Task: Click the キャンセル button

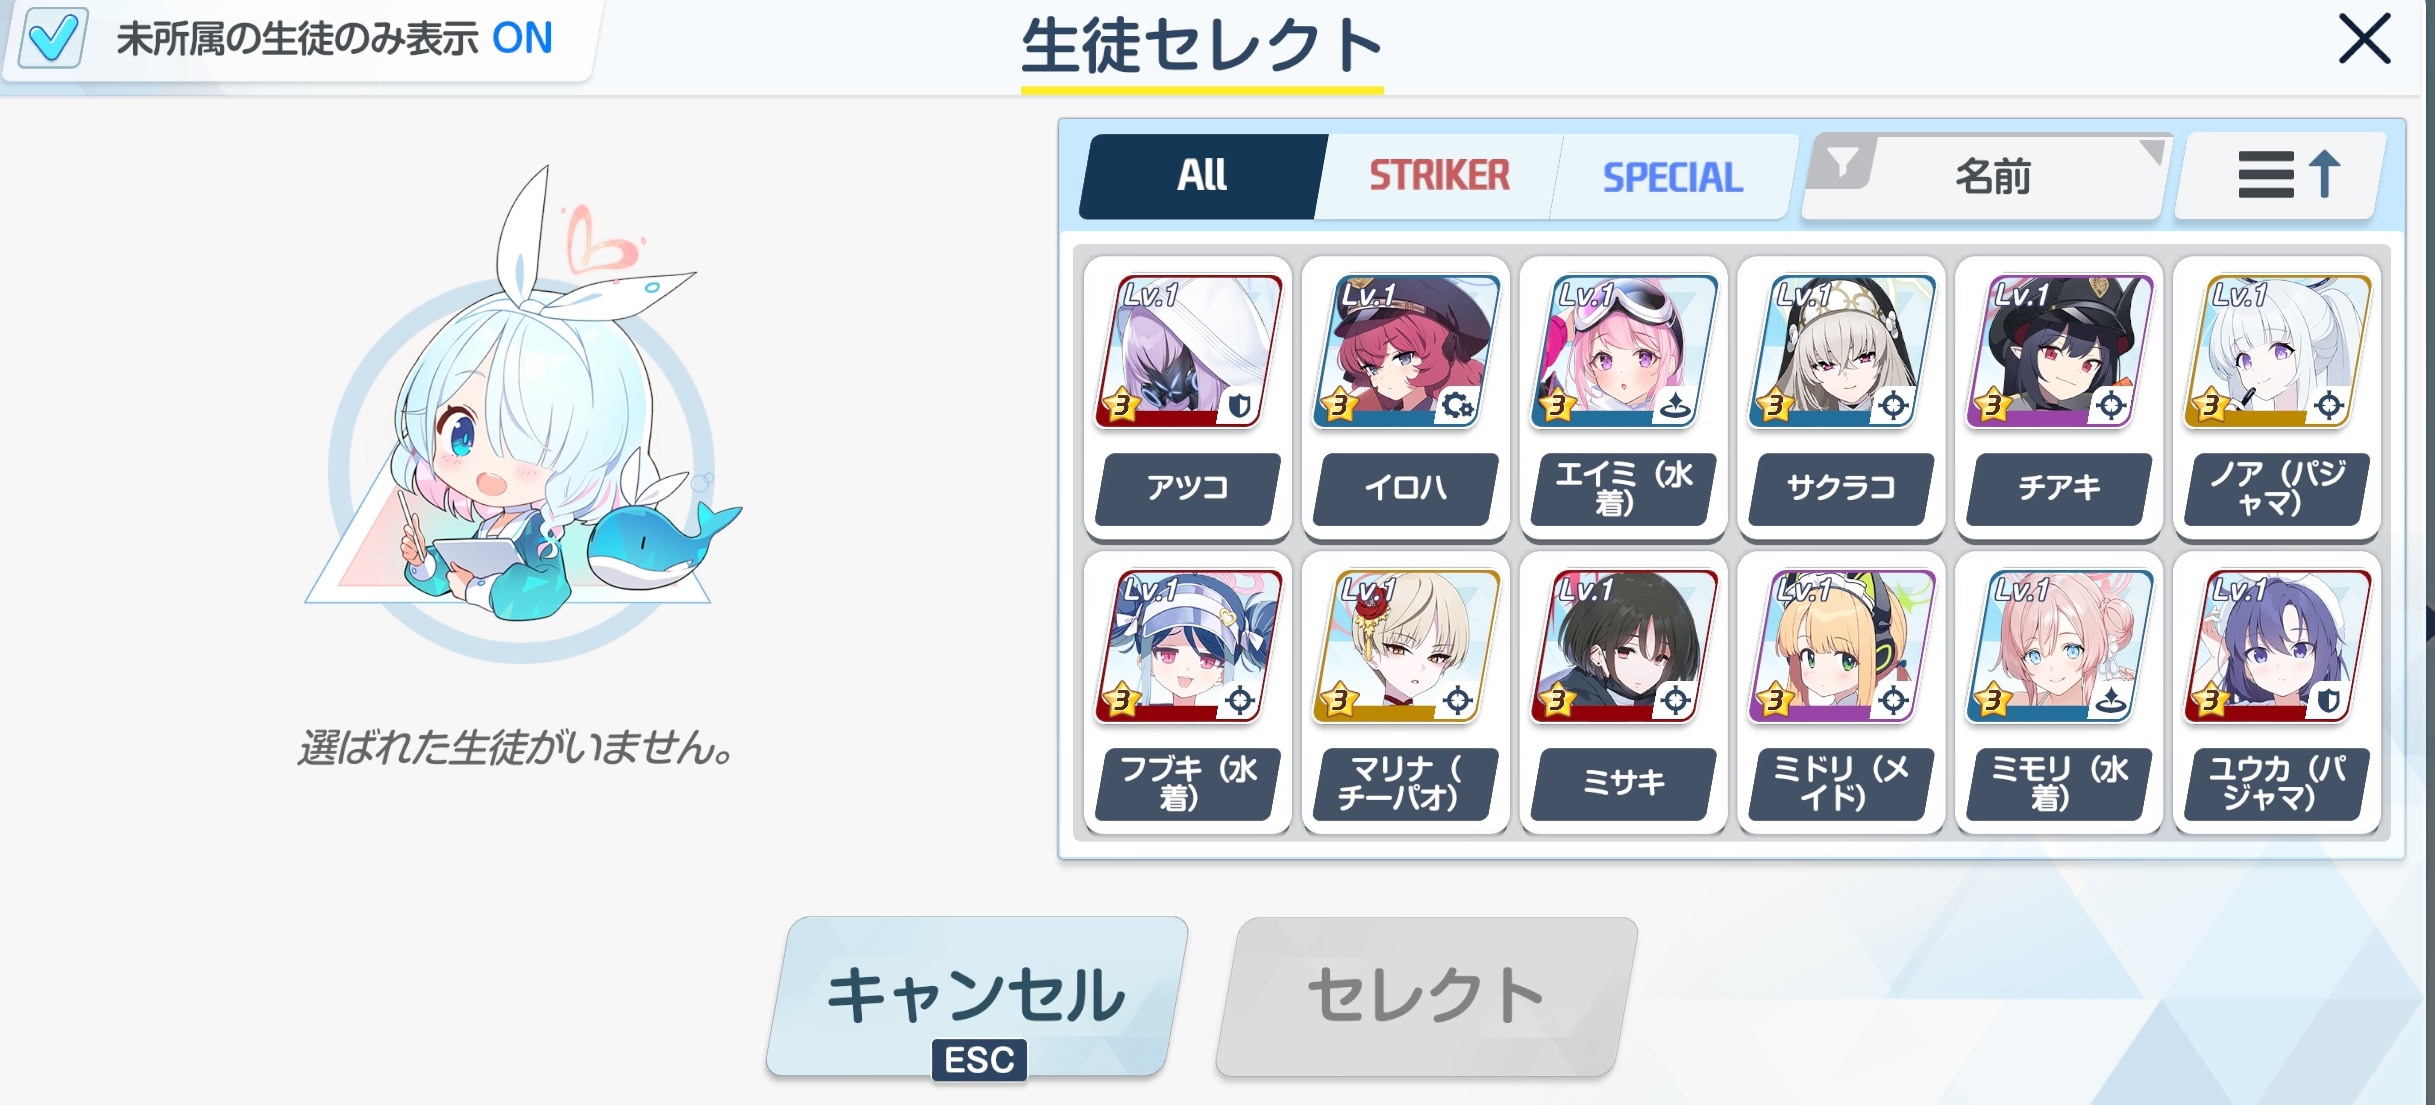Action: coord(977,996)
